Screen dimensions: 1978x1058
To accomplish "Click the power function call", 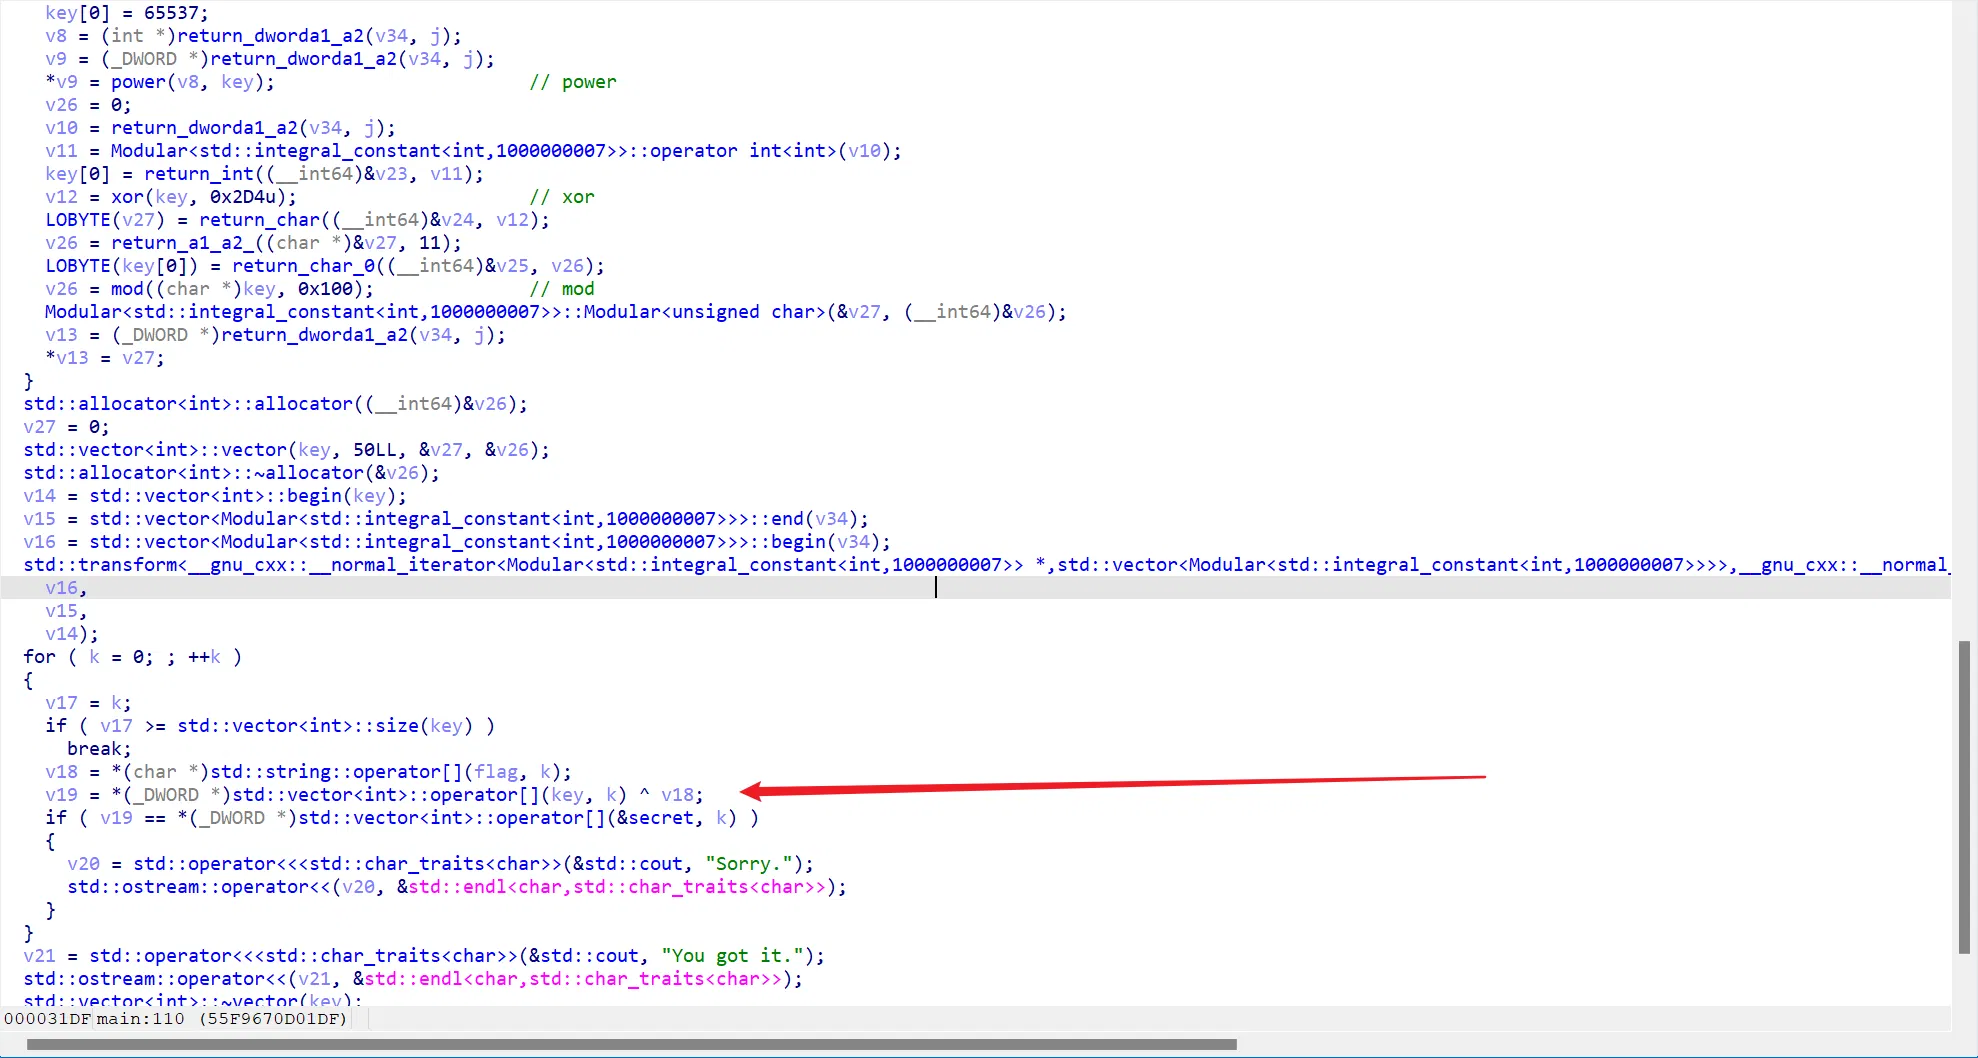I will (x=192, y=82).
